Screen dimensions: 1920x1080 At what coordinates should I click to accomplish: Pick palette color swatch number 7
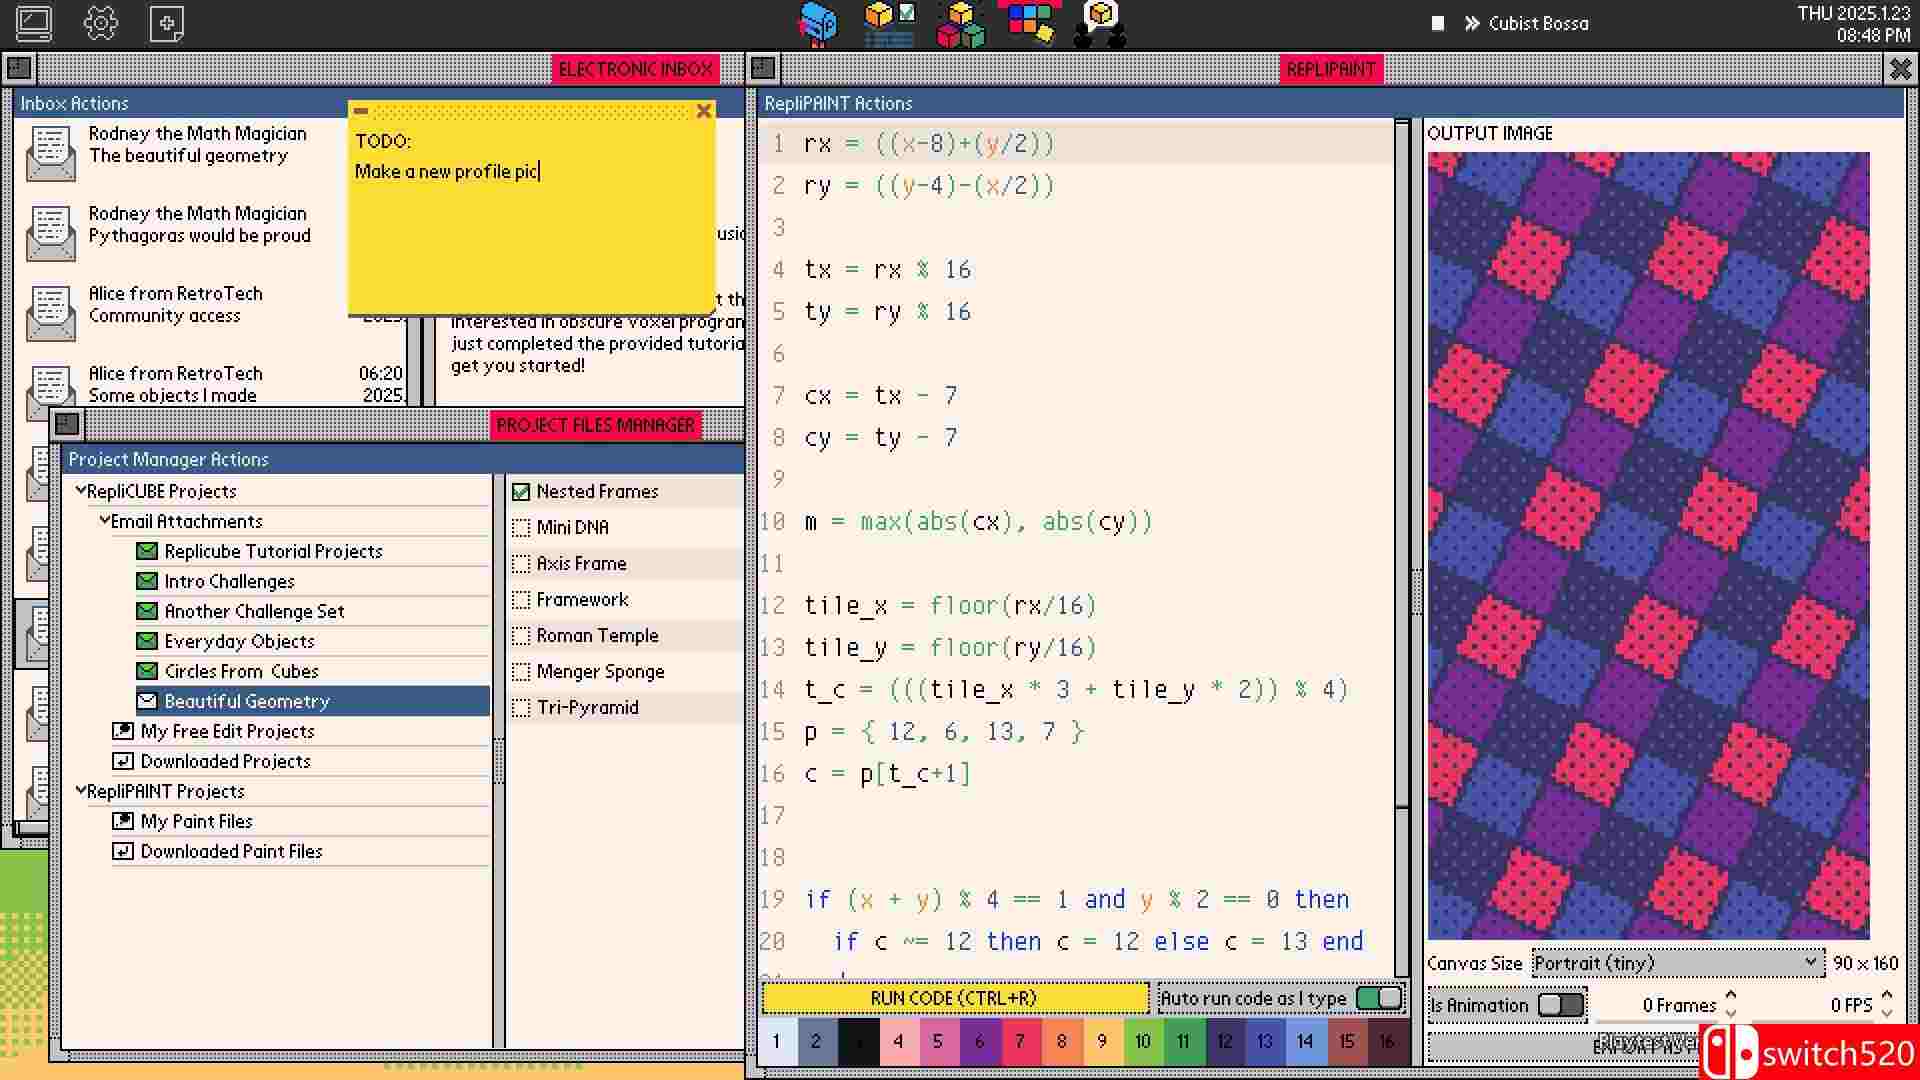[x=1020, y=1041]
